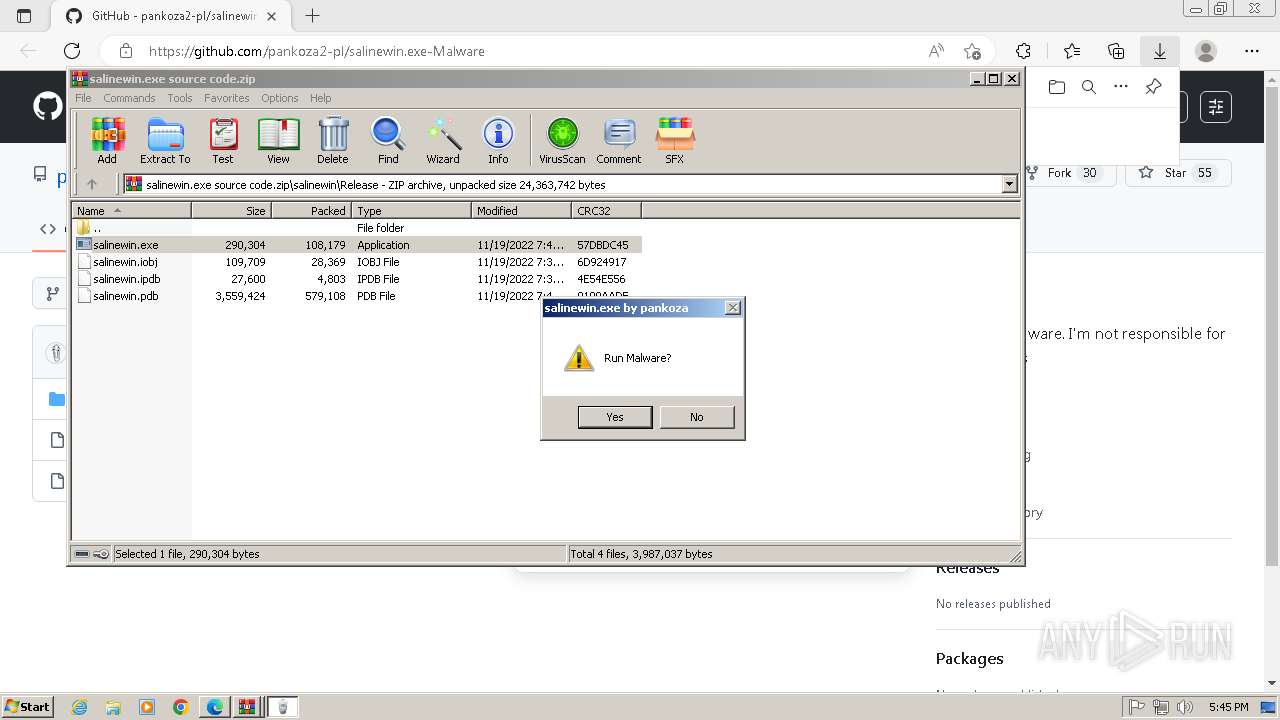
Task: Click the browser address bar URL
Action: pos(317,51)
